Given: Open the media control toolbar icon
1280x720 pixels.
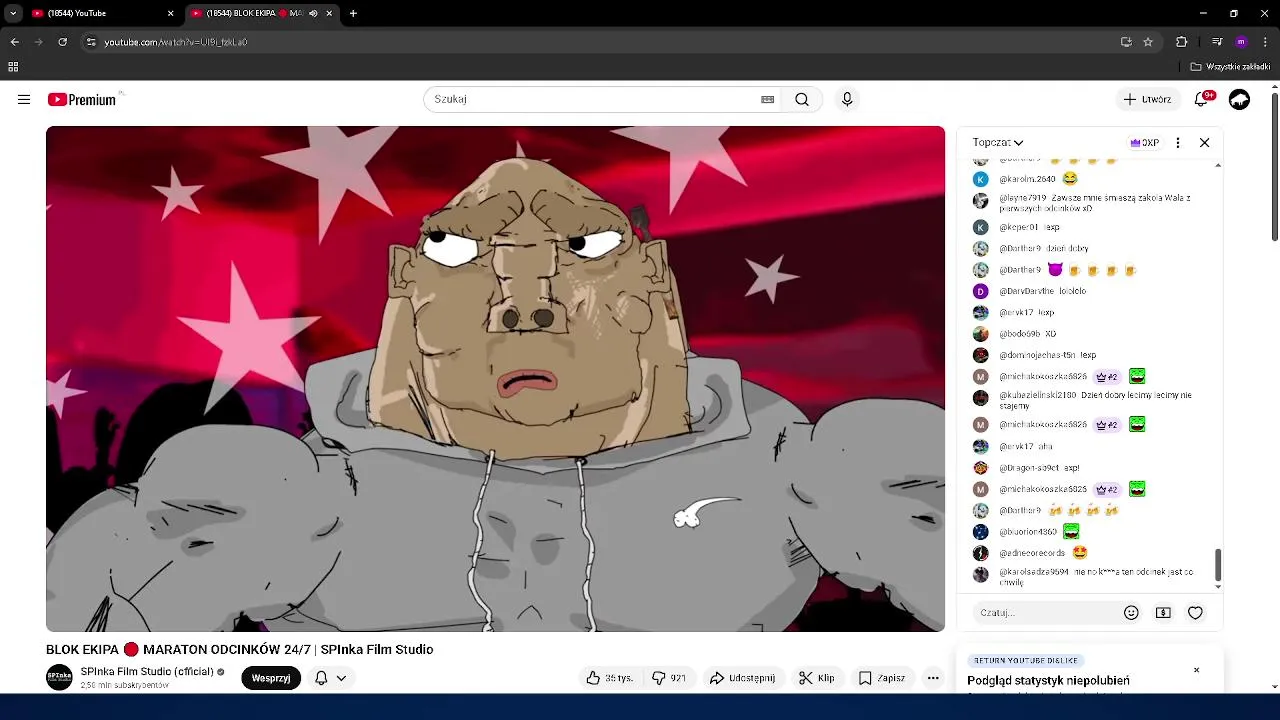Looking at the screenshot, I should [1217, 42].
